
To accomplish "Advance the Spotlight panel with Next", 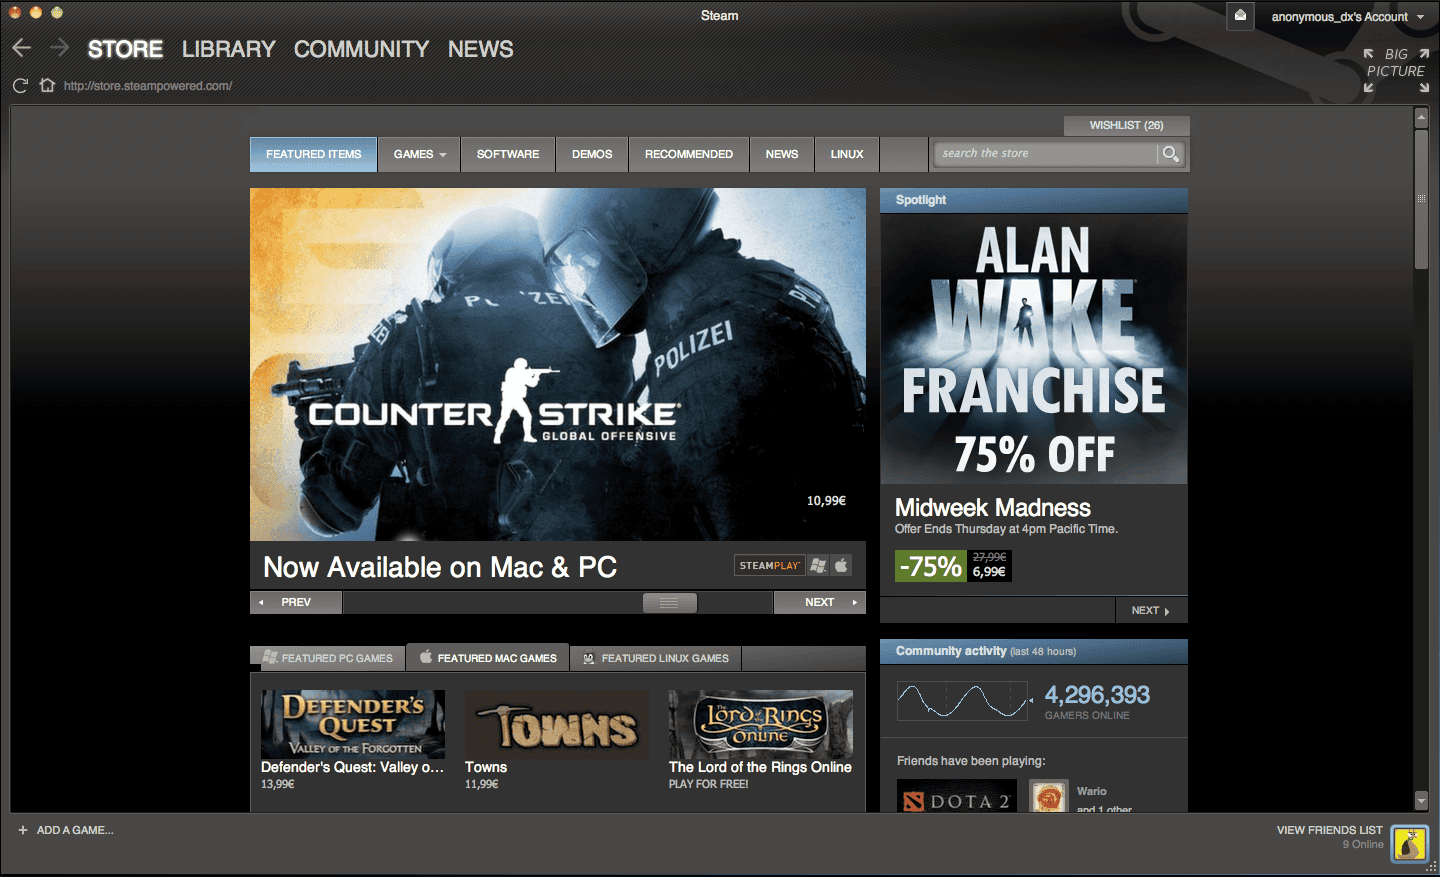I will point(1150,610).
